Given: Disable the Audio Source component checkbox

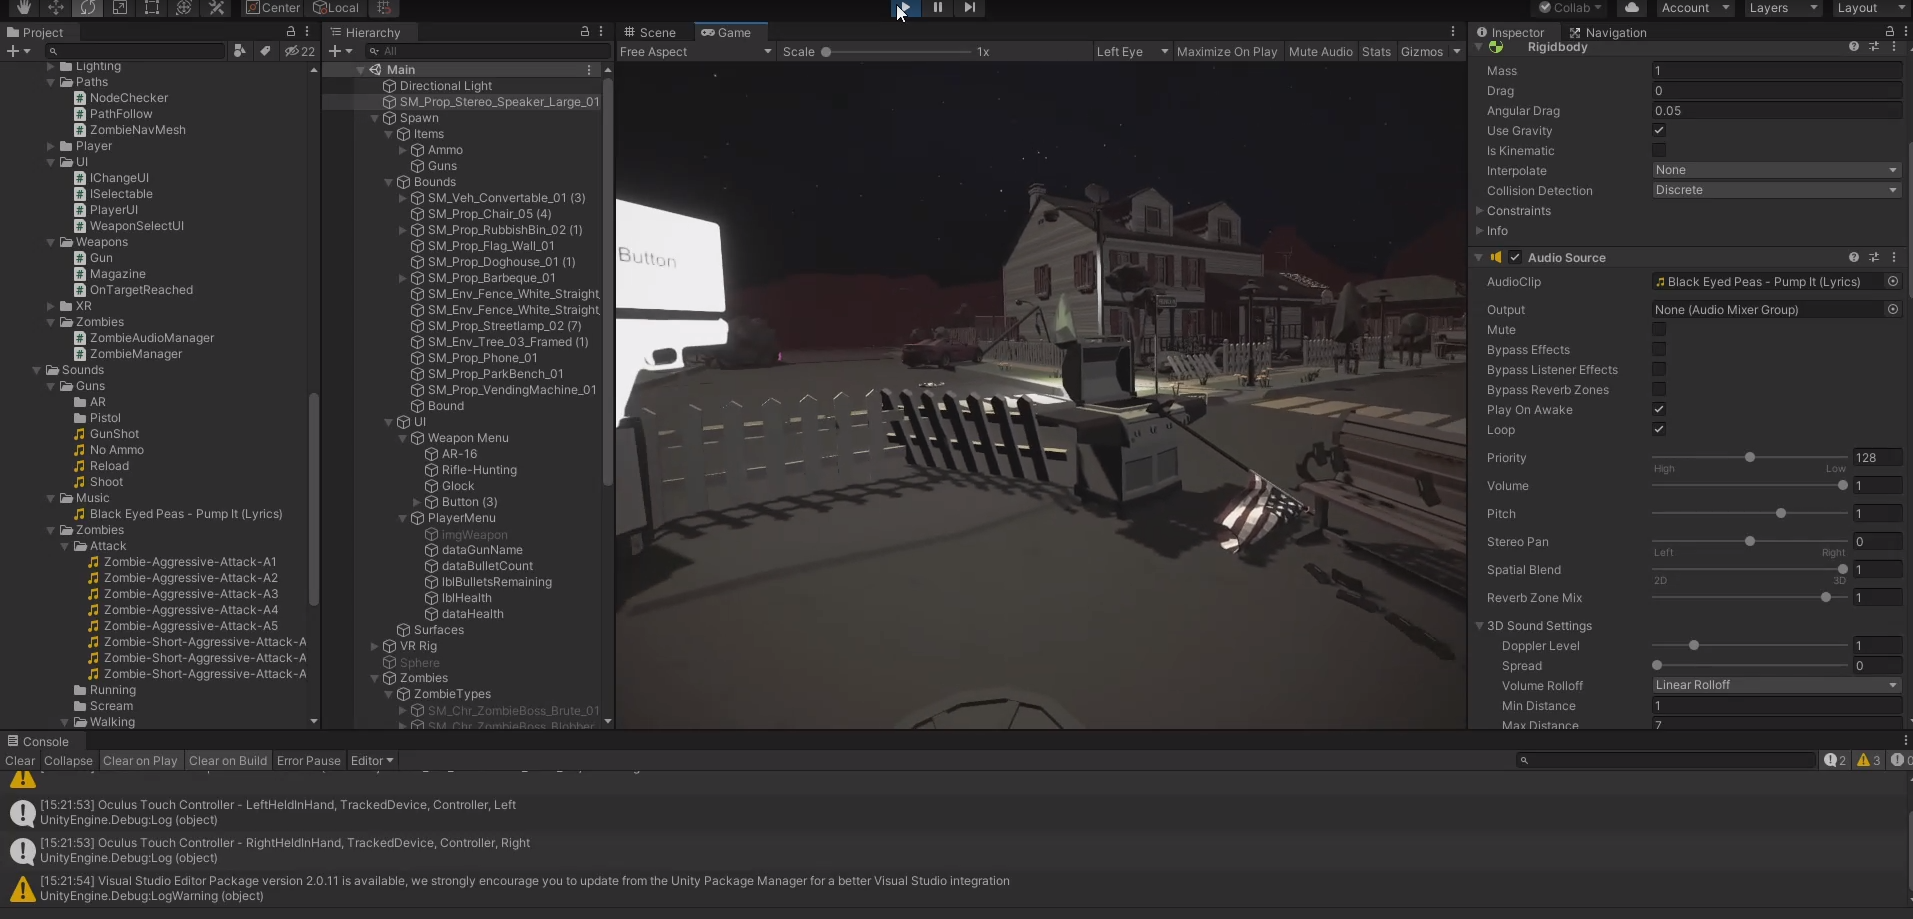Looking at the screenshot, I should (1515, 257).
